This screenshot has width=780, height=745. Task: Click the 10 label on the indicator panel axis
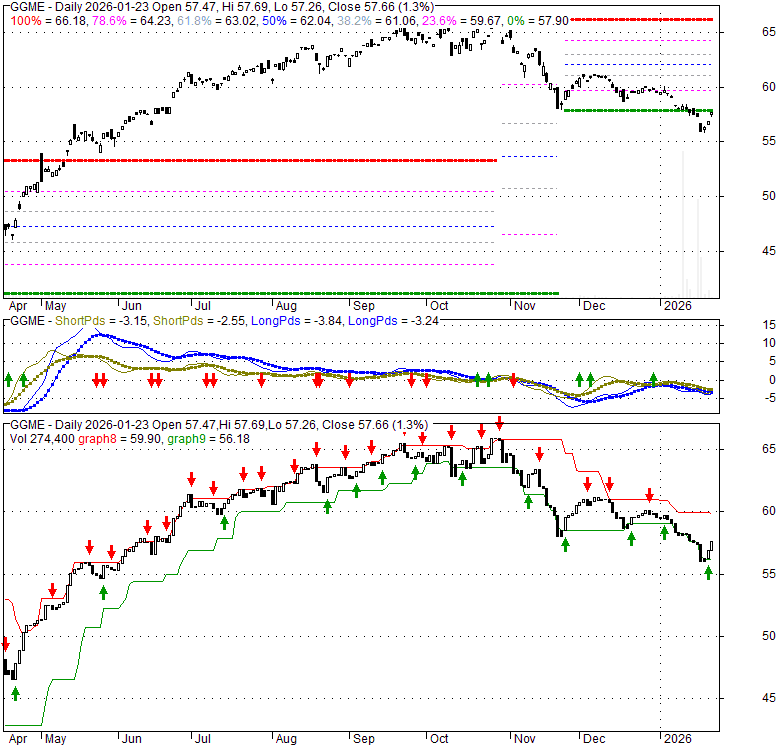click(x=769, y=343)
